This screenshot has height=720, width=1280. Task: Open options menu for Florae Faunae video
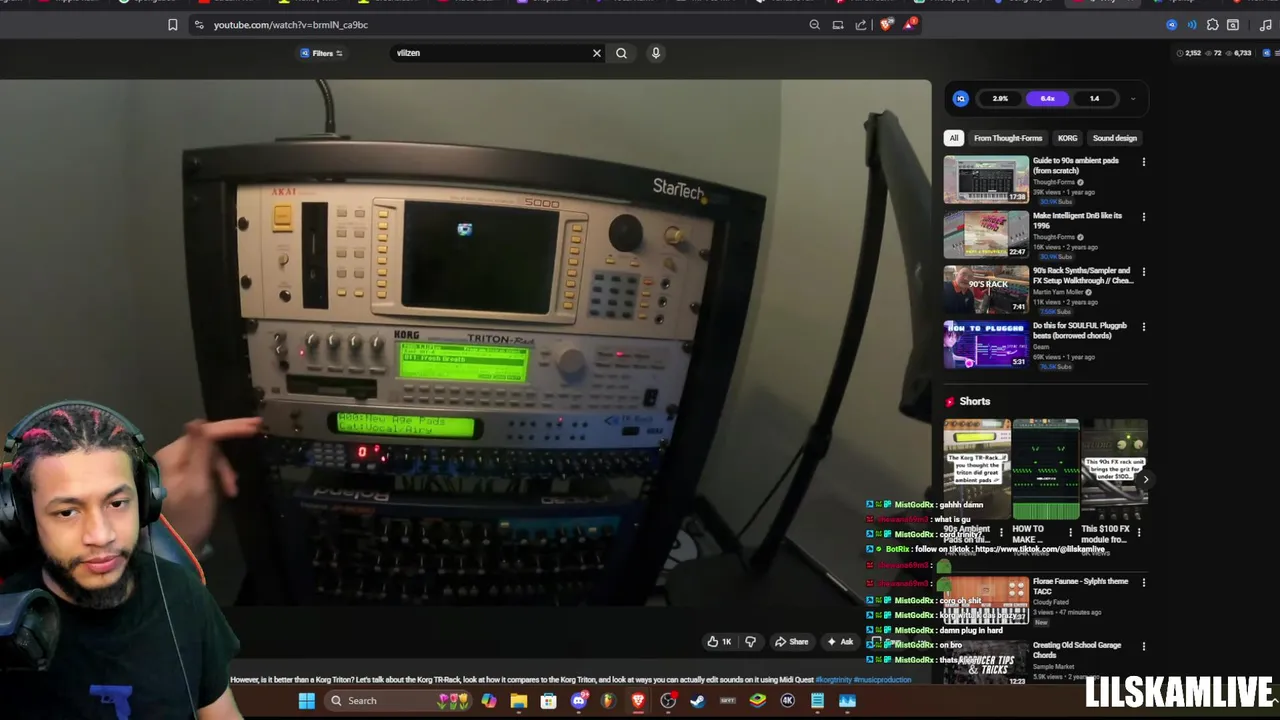pos(1144,582)
